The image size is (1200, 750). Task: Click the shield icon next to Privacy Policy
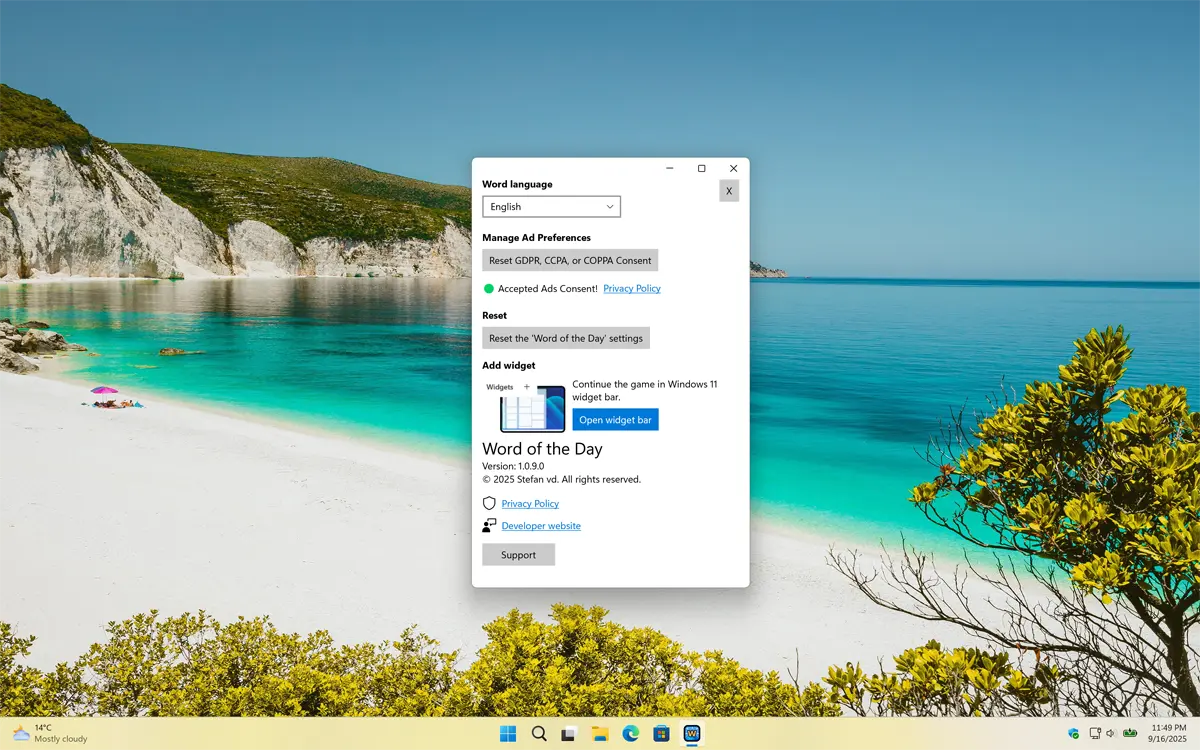pos(489,504)
